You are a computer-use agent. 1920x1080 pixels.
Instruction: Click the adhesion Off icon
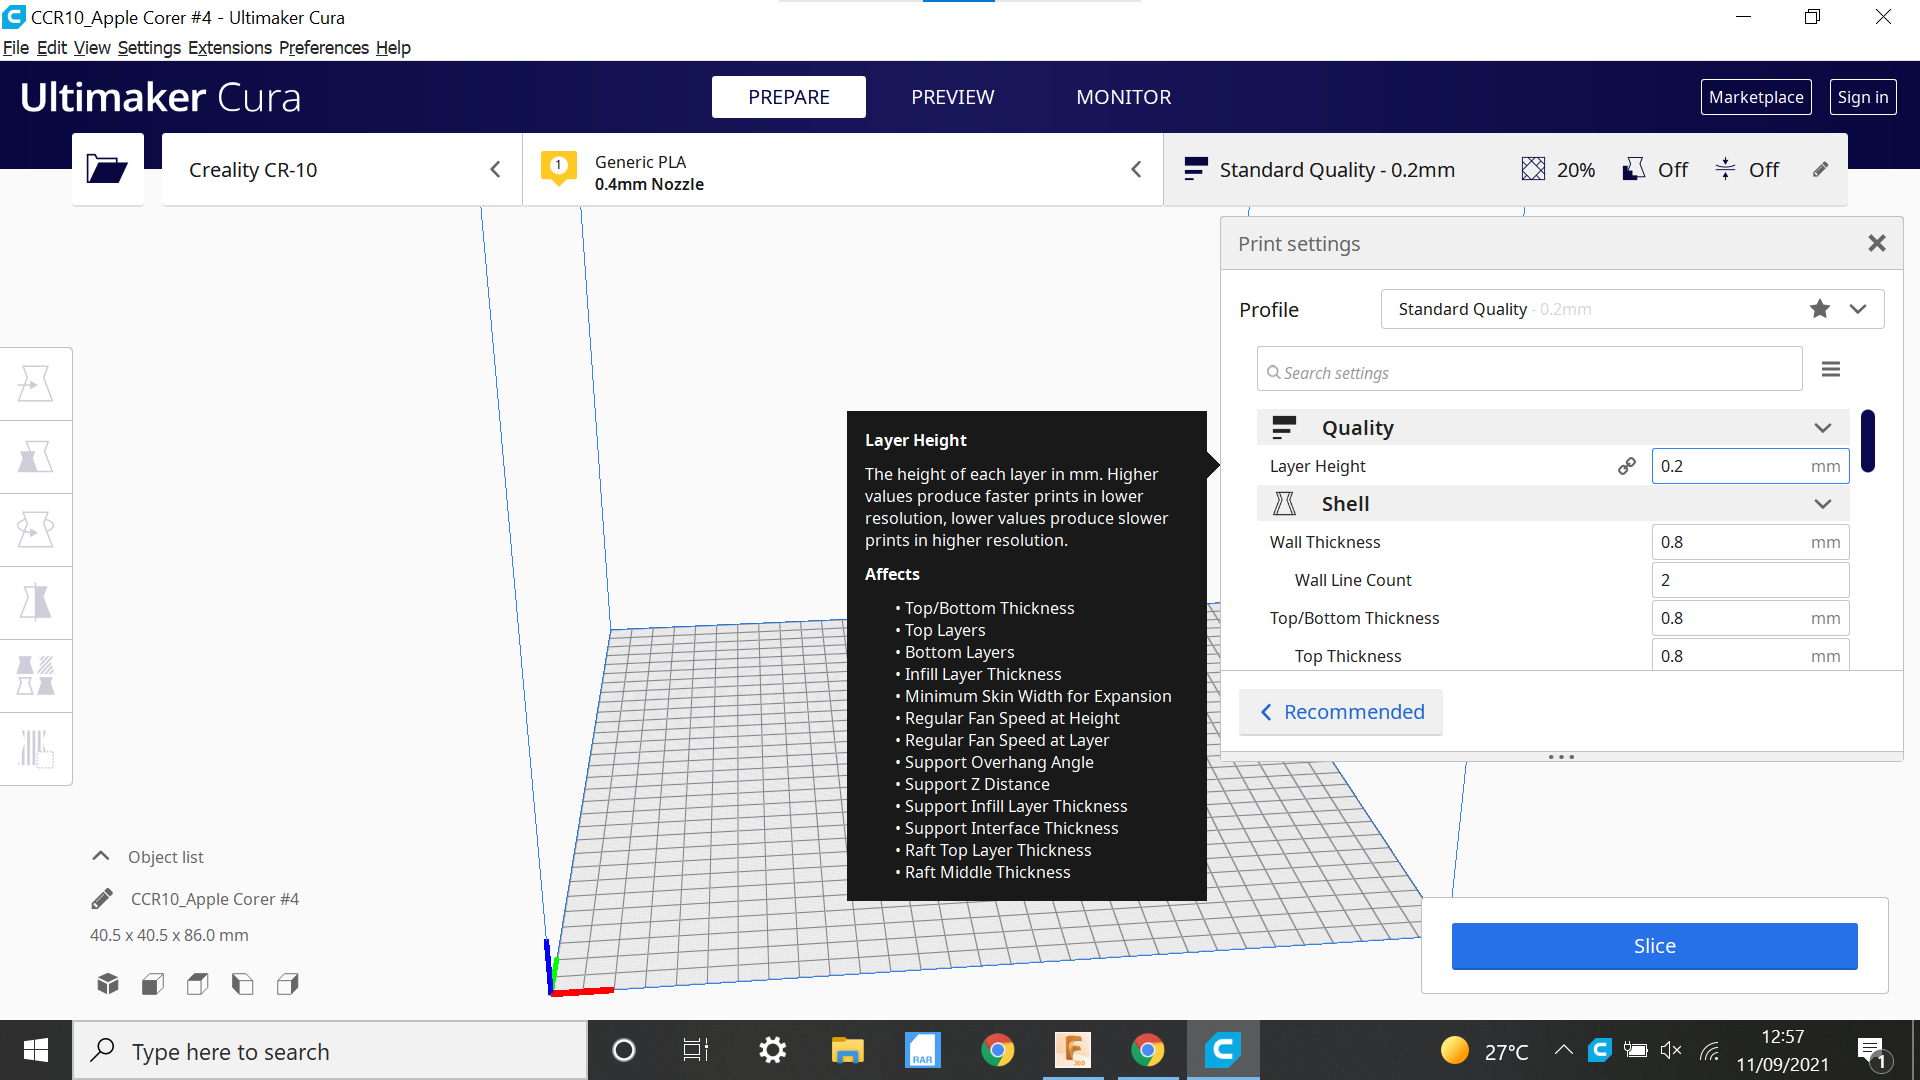coord(1725,170)
